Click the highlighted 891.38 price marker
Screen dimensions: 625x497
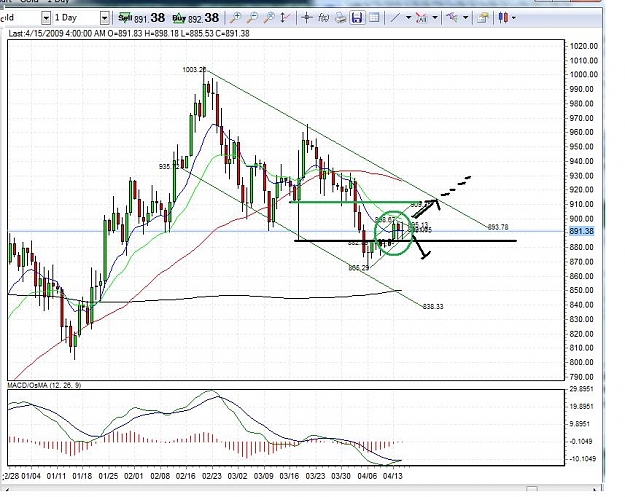click(582, 232)
